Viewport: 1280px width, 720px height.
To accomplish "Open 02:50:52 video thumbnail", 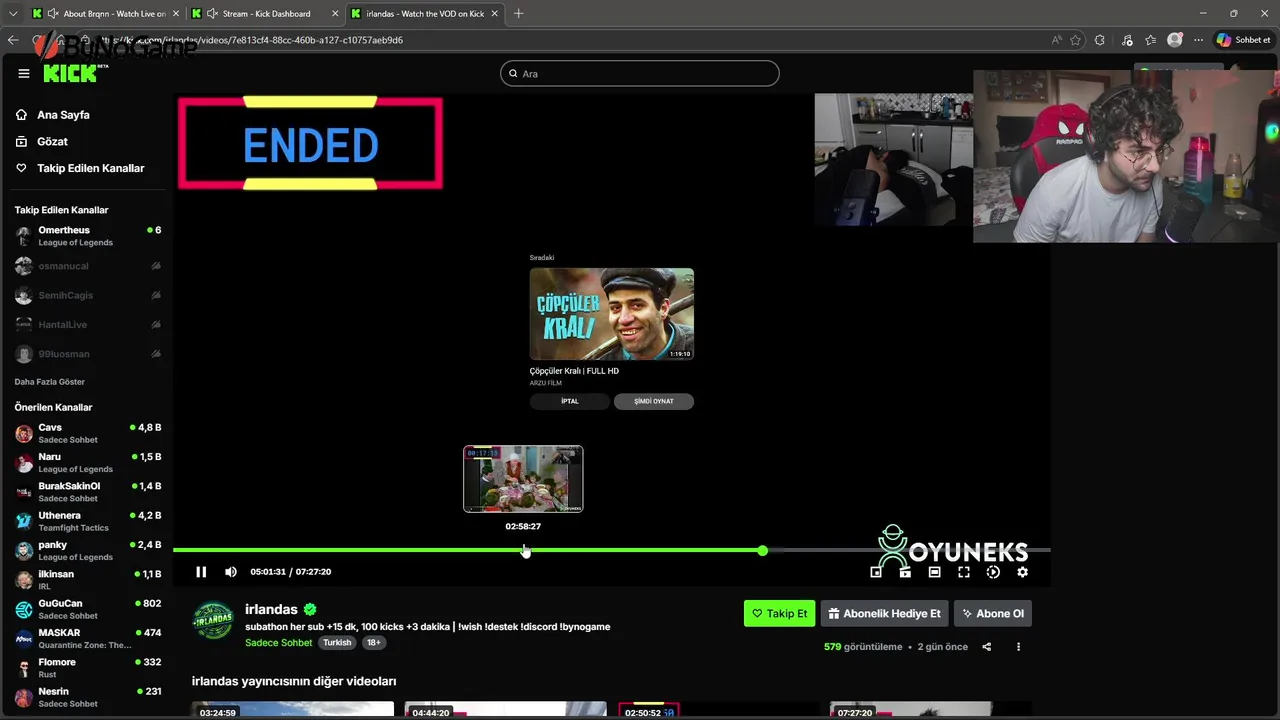I will click(x=718, y=709).
